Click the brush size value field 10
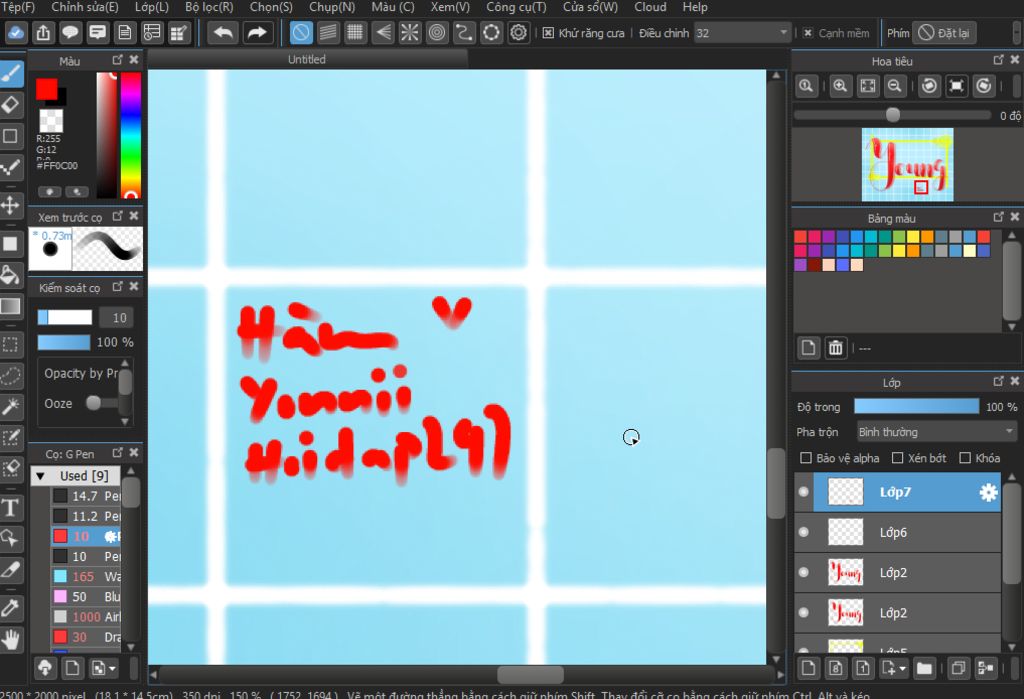 pos(116,317)
